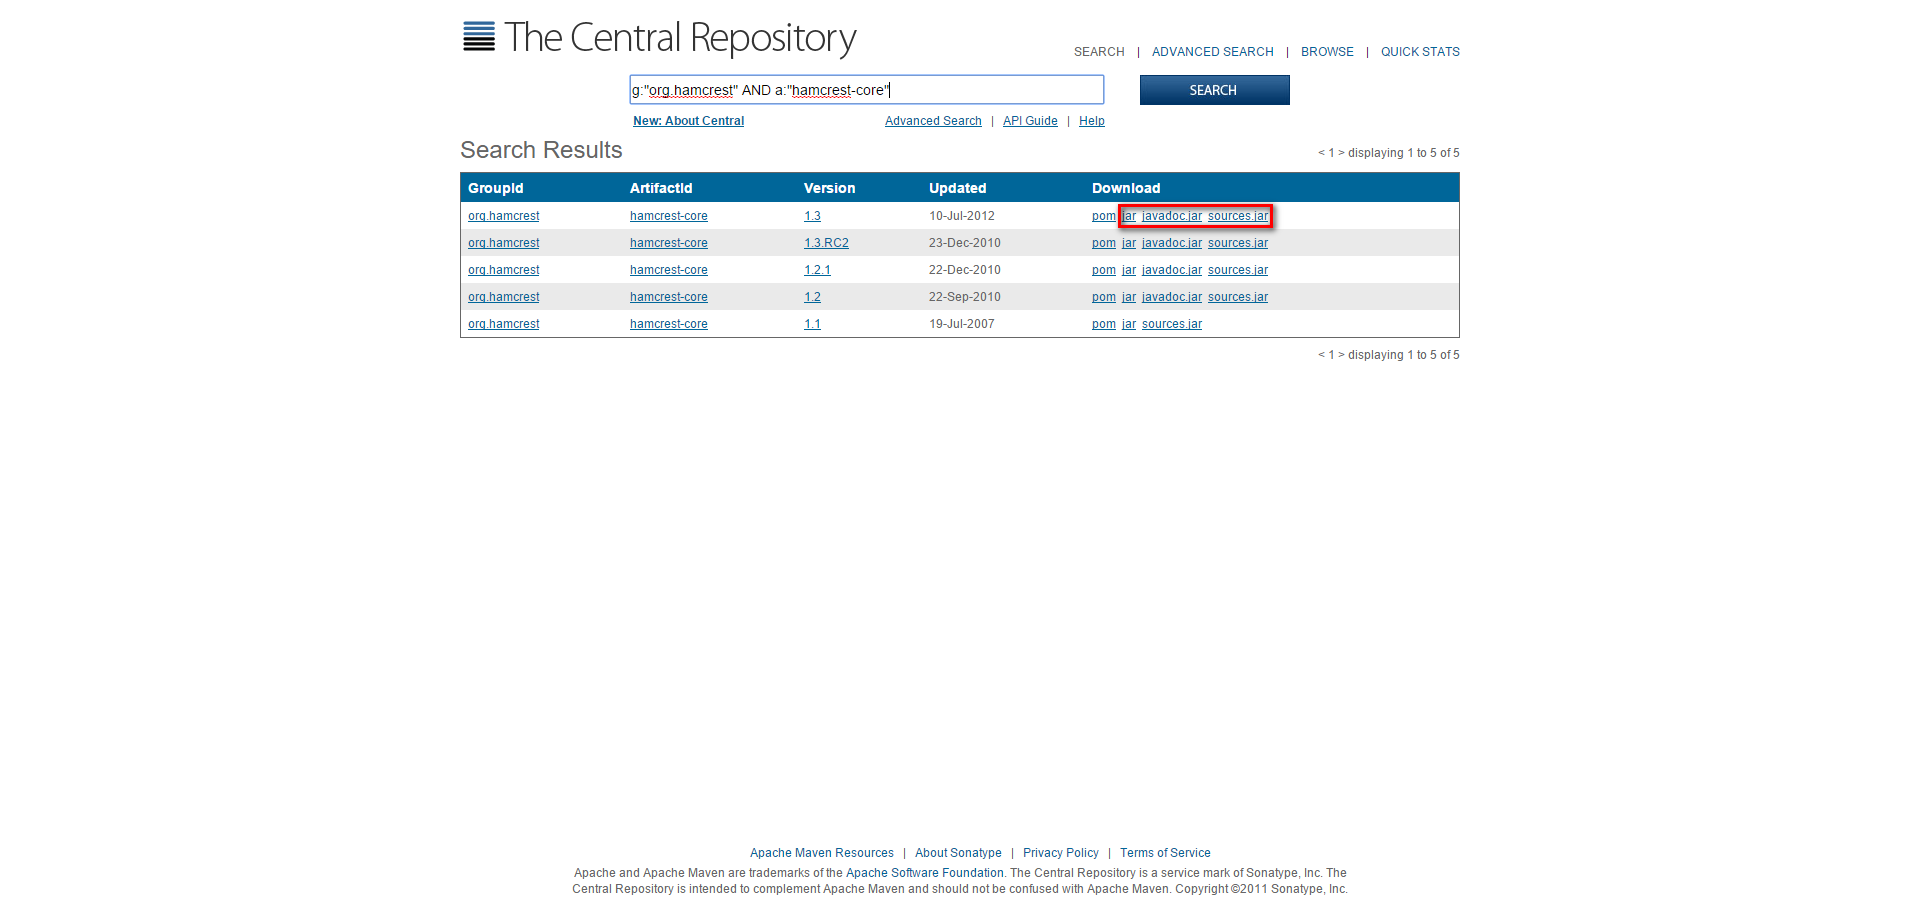
Task: Click the 10-Jul-2012 updated date cell
Action: coord(962,216)
